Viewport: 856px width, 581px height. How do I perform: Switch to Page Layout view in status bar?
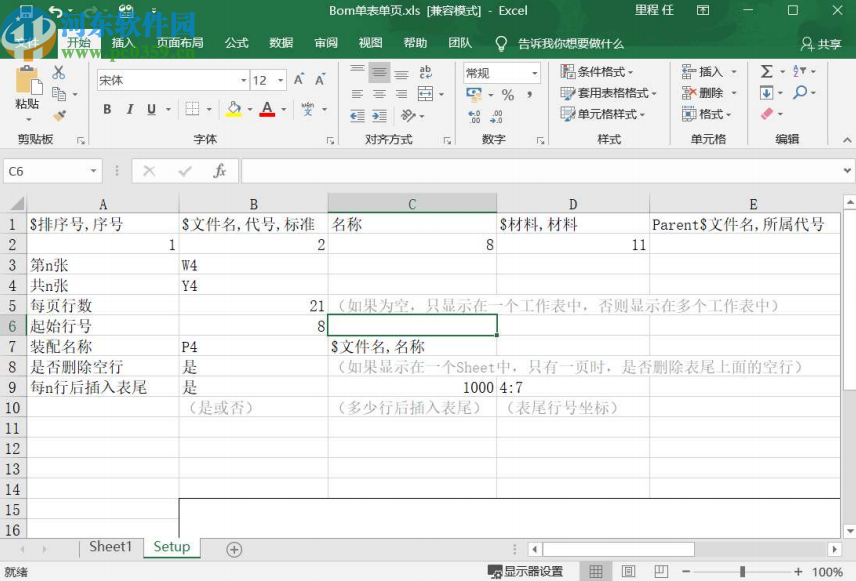(x=628, y=572)
